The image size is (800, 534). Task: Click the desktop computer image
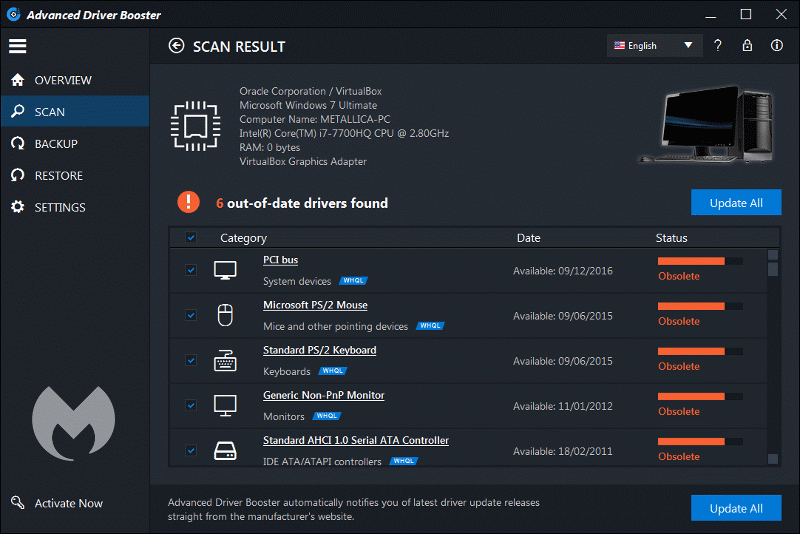tap(709, 124)
